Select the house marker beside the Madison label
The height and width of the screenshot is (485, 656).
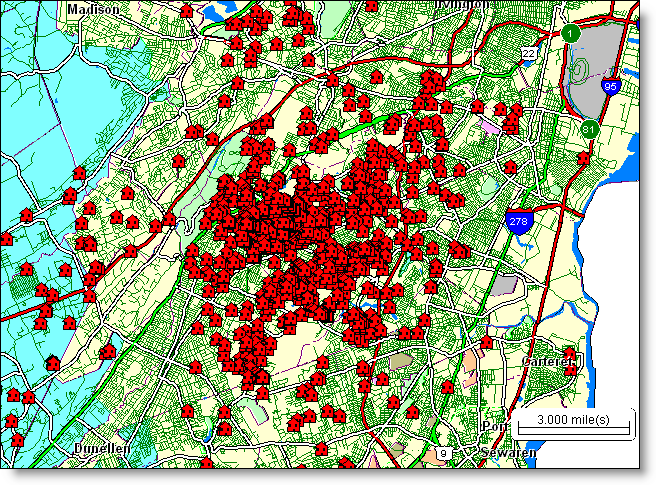click(184, 10)
